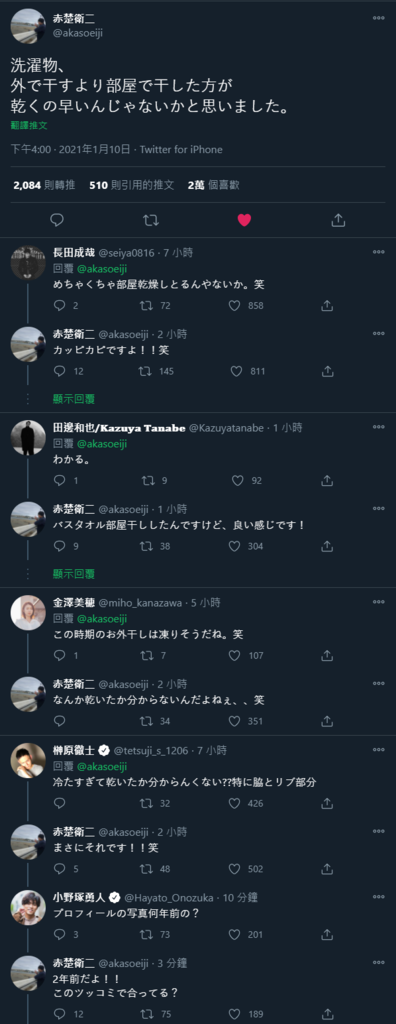The width and height of the screenshot is (396, 1024).
Task: Unlike the main tweet via the red heart
Action: pyautogui.click(x=244, y=220)
